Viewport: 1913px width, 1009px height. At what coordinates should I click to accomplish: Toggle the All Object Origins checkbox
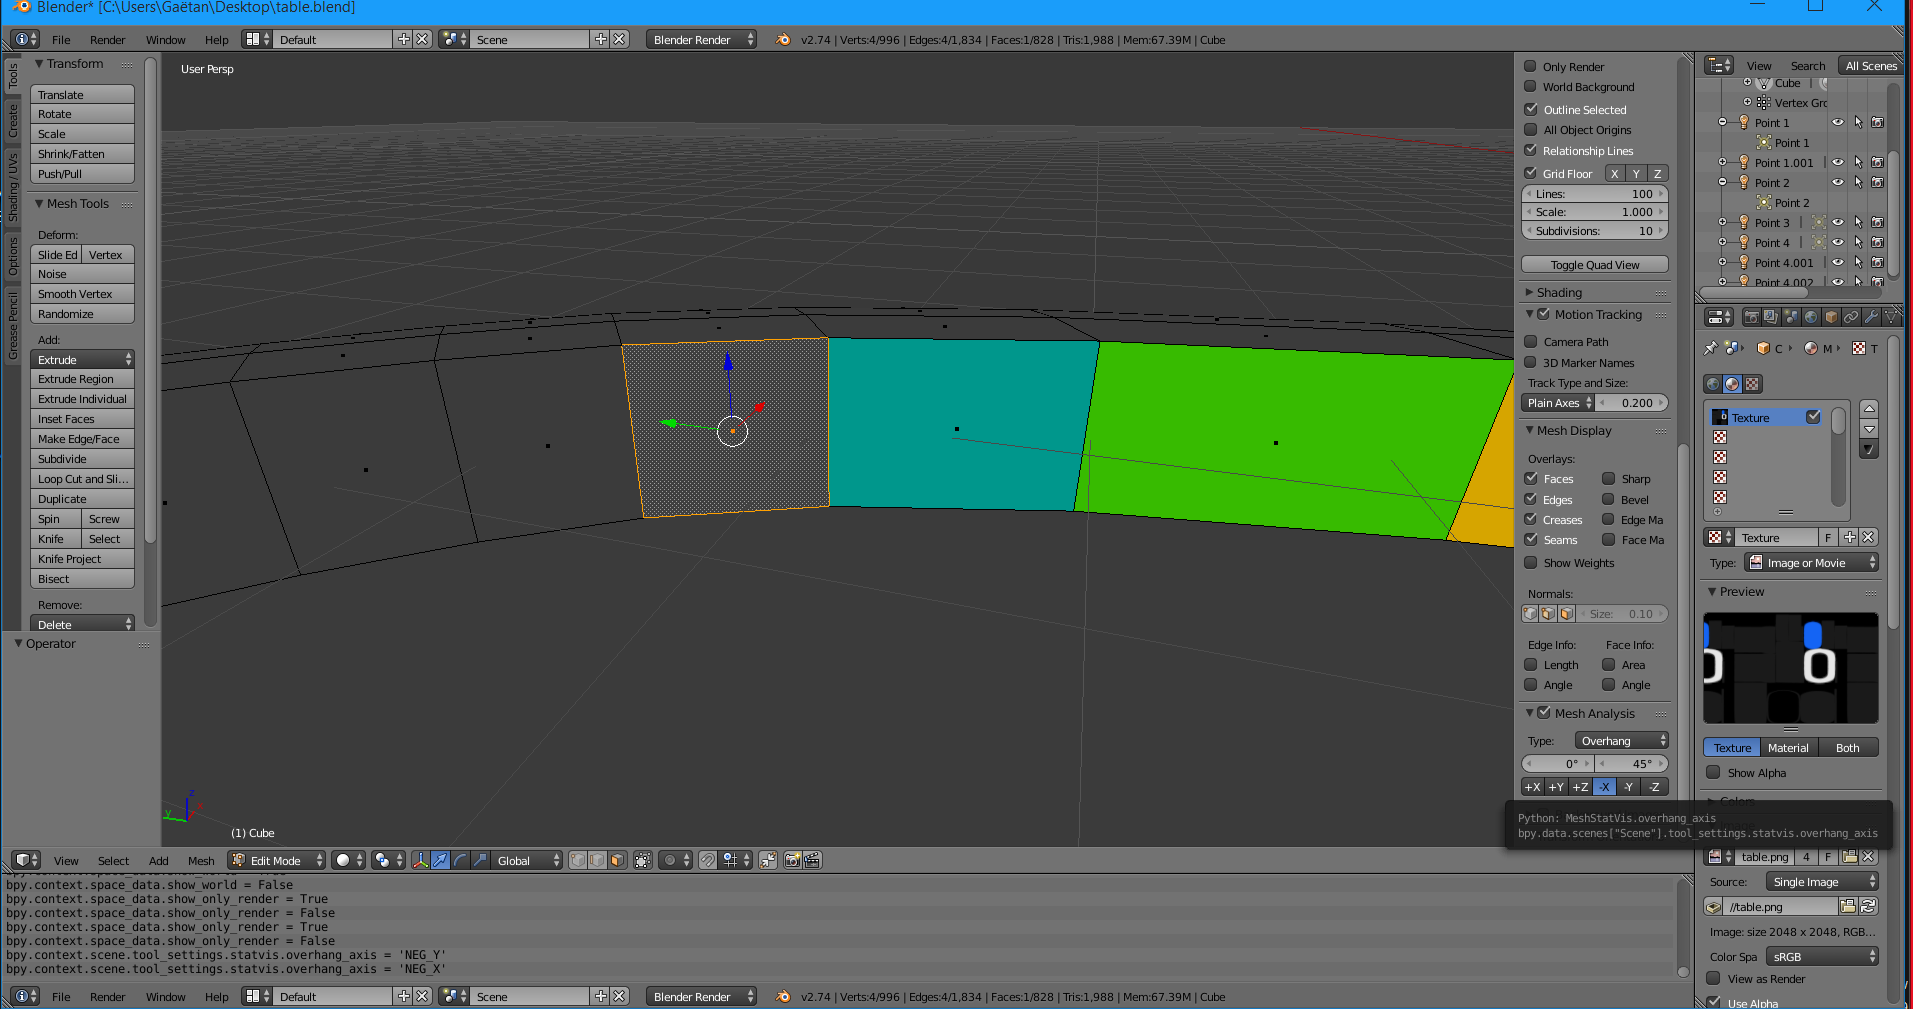pos(1530,130)
